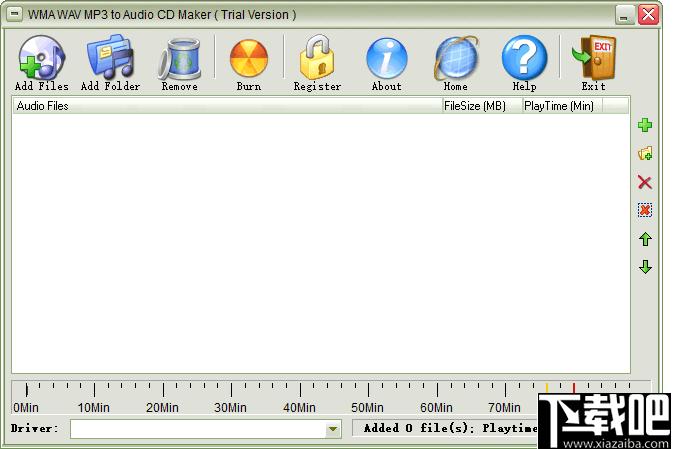Clear all files with dotted-box X icon
Image resolution: width=673 pixels, height=449 pixels.
click(x=645, y=210)
